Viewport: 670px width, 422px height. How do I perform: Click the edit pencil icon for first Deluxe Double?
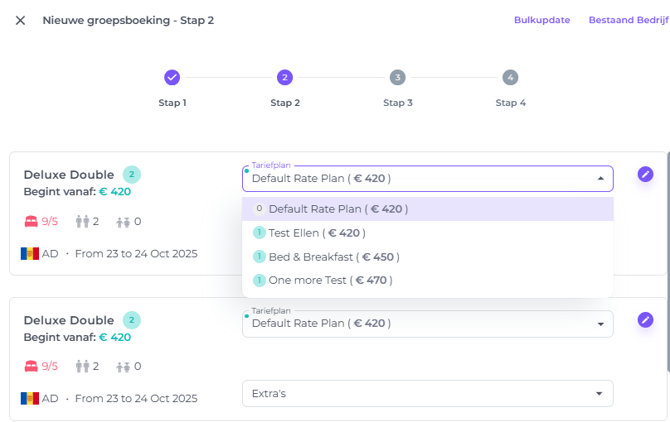645,174
